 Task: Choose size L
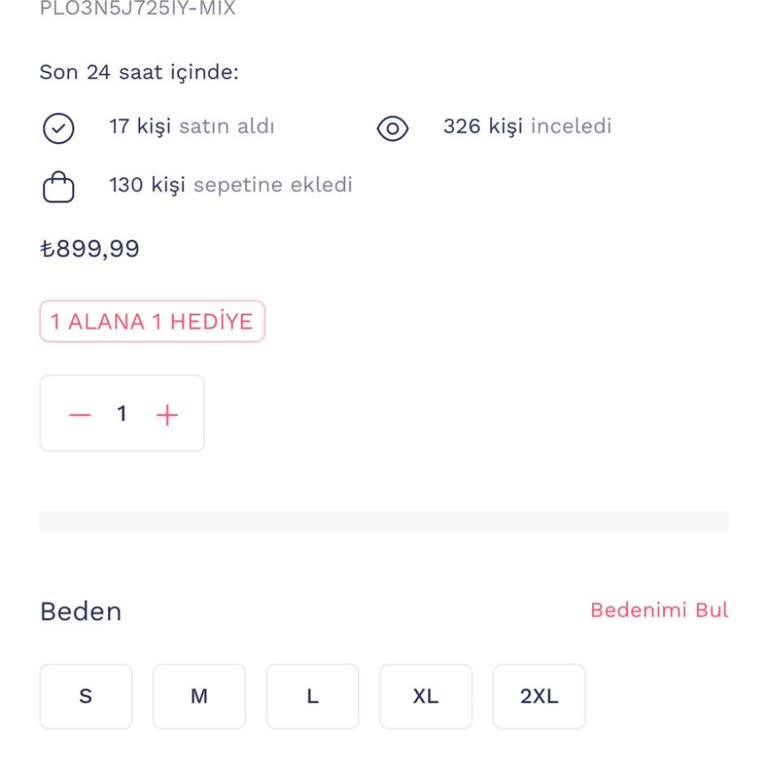312,696
